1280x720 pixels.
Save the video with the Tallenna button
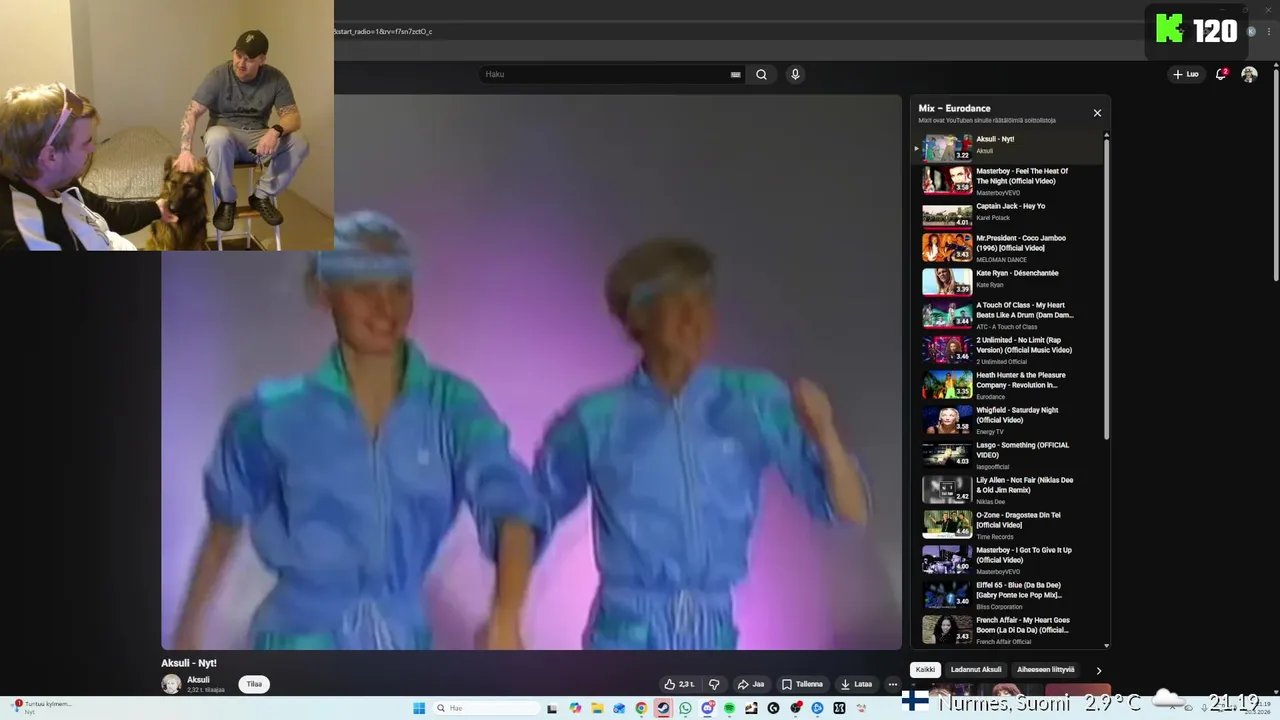pyautogui.click(x=803, y=684)
